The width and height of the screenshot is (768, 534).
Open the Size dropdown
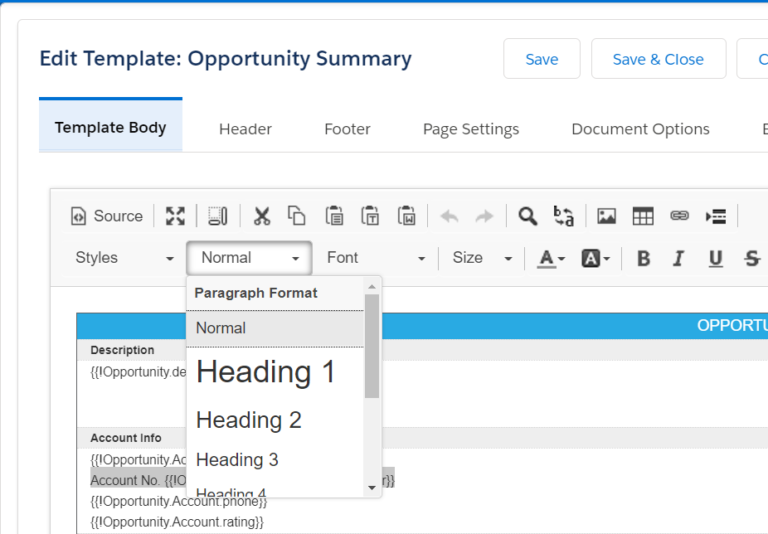[482, 258]
